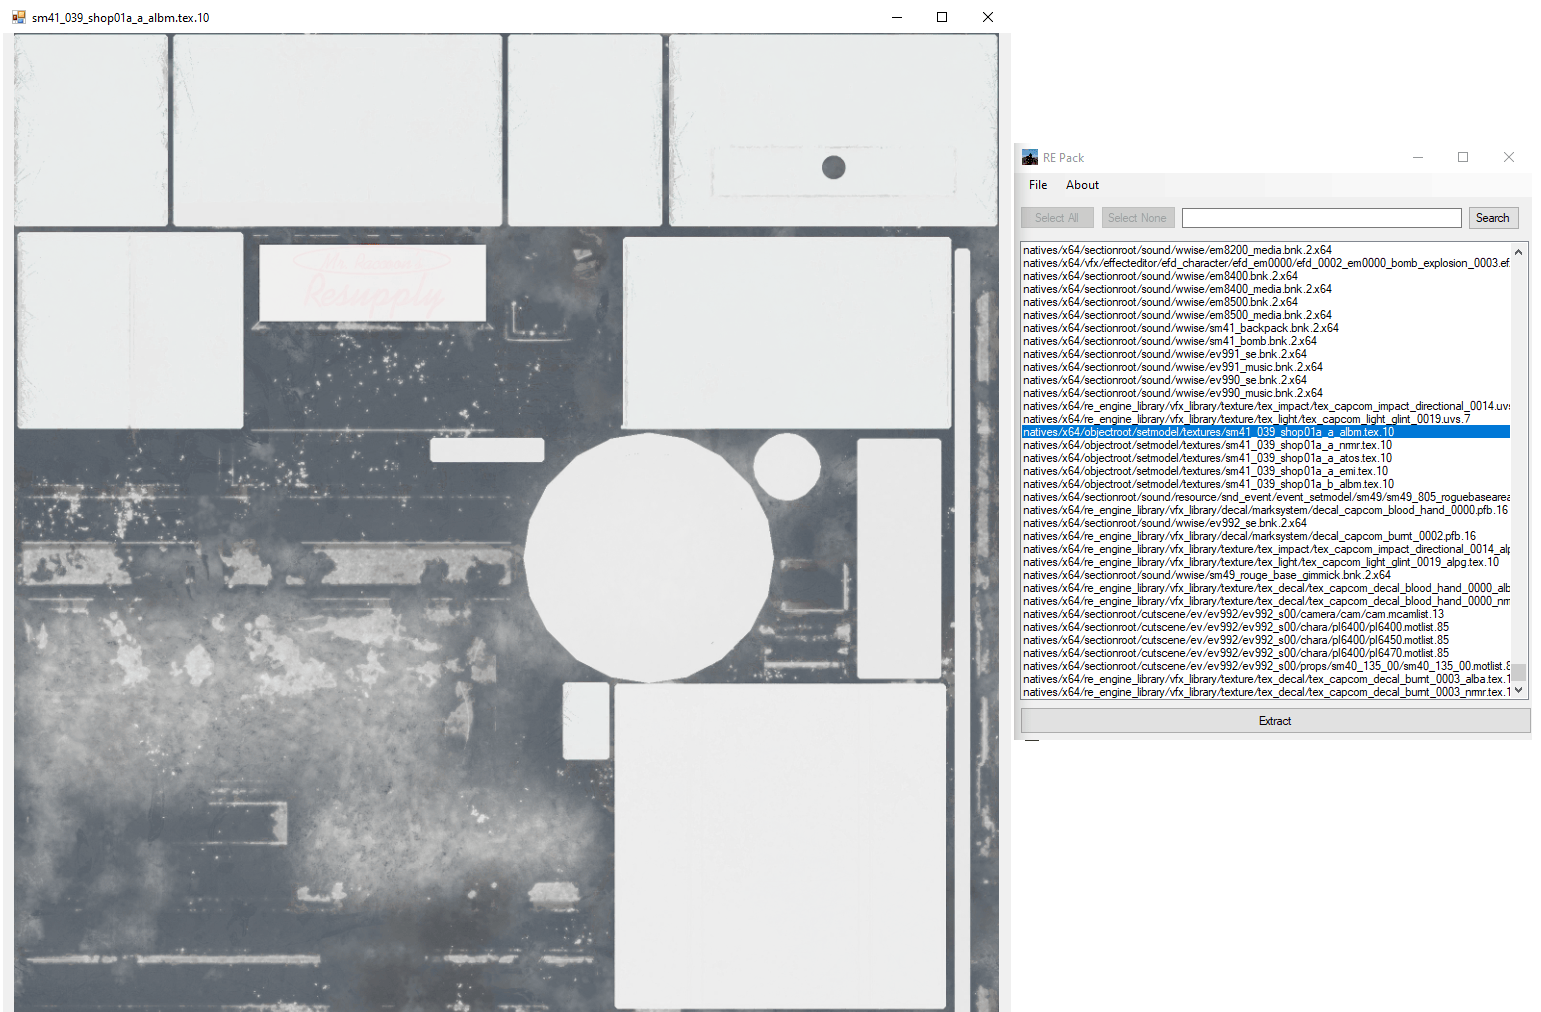Screen dimensions: 1541x1012
Task: Select sm40_135_00.motlist entry
Action: pos(1266,666)
